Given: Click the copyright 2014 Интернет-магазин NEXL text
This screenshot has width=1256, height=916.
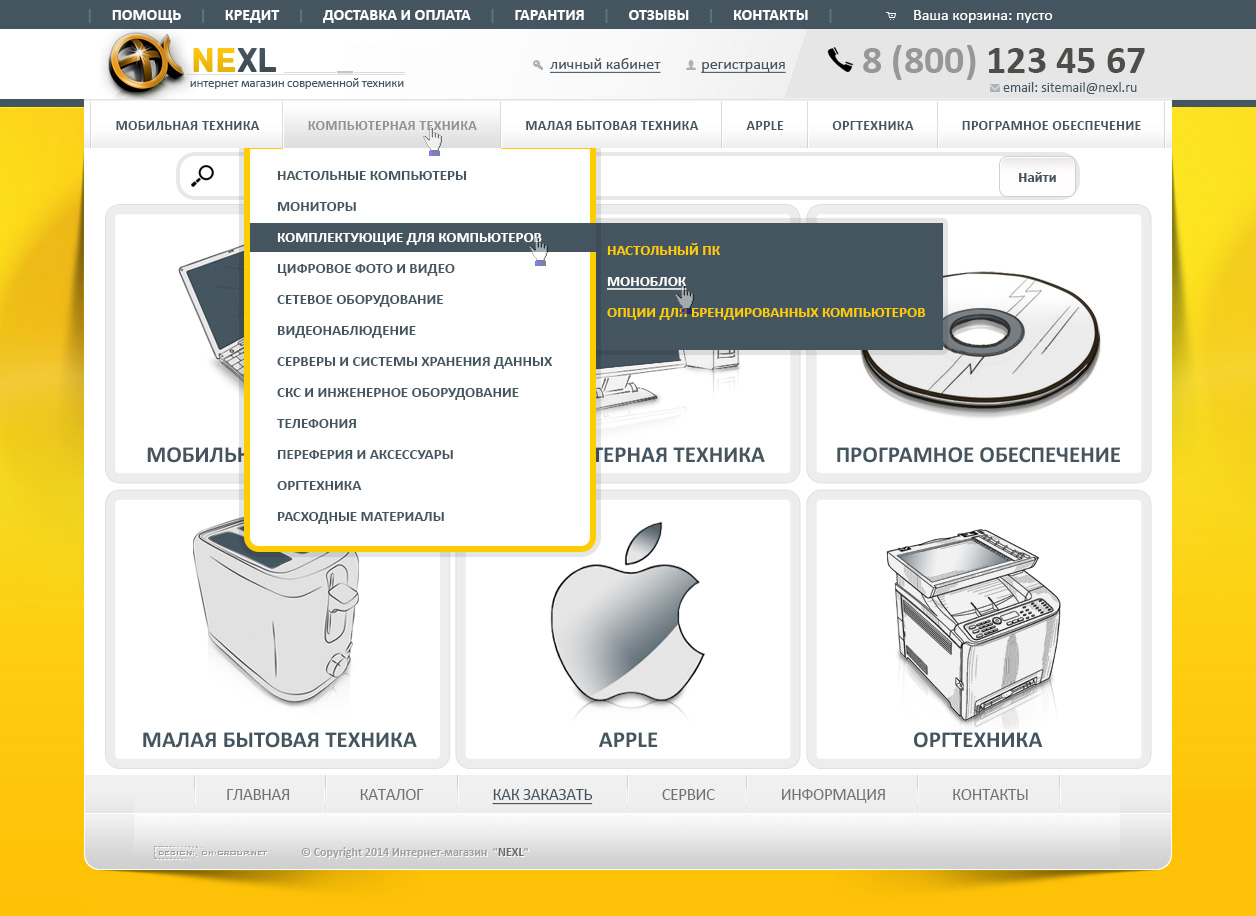Looking at the screenshot, I should (x=415, y=852).
